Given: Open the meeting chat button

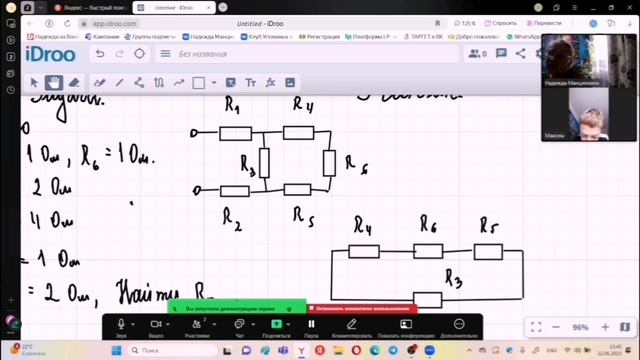Looking at the screenshot, I should coord(240,327).
